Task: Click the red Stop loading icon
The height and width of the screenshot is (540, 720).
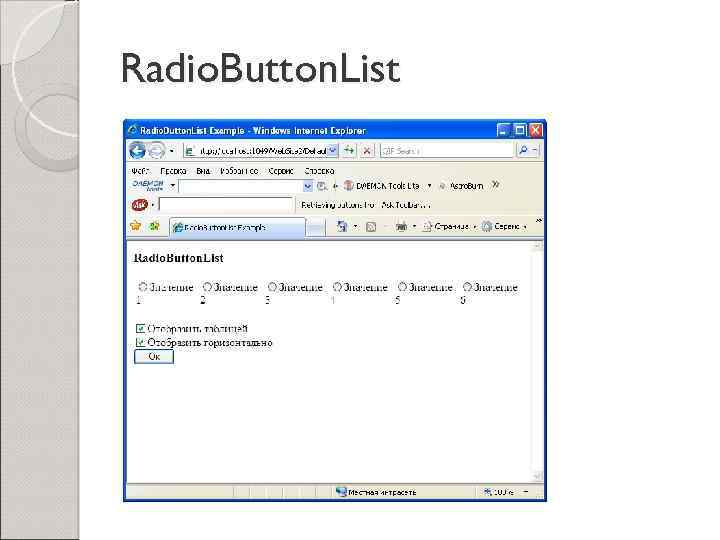Action: [x=367, y=150]
